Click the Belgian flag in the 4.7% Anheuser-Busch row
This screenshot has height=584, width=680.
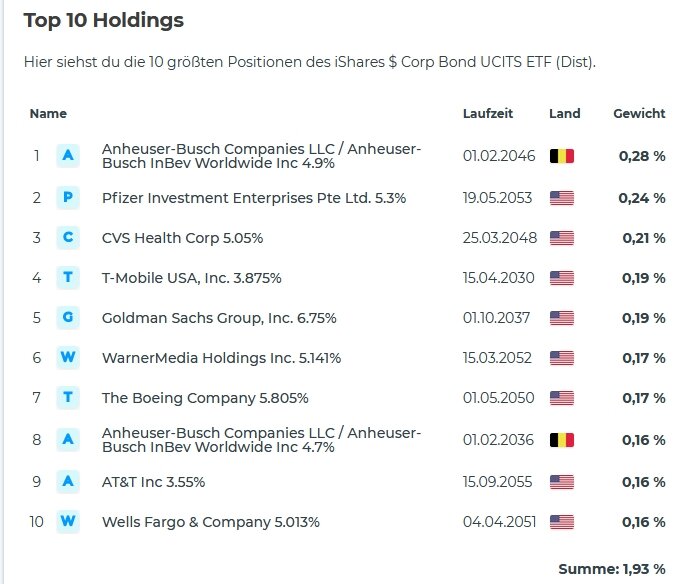pos(562,440)
